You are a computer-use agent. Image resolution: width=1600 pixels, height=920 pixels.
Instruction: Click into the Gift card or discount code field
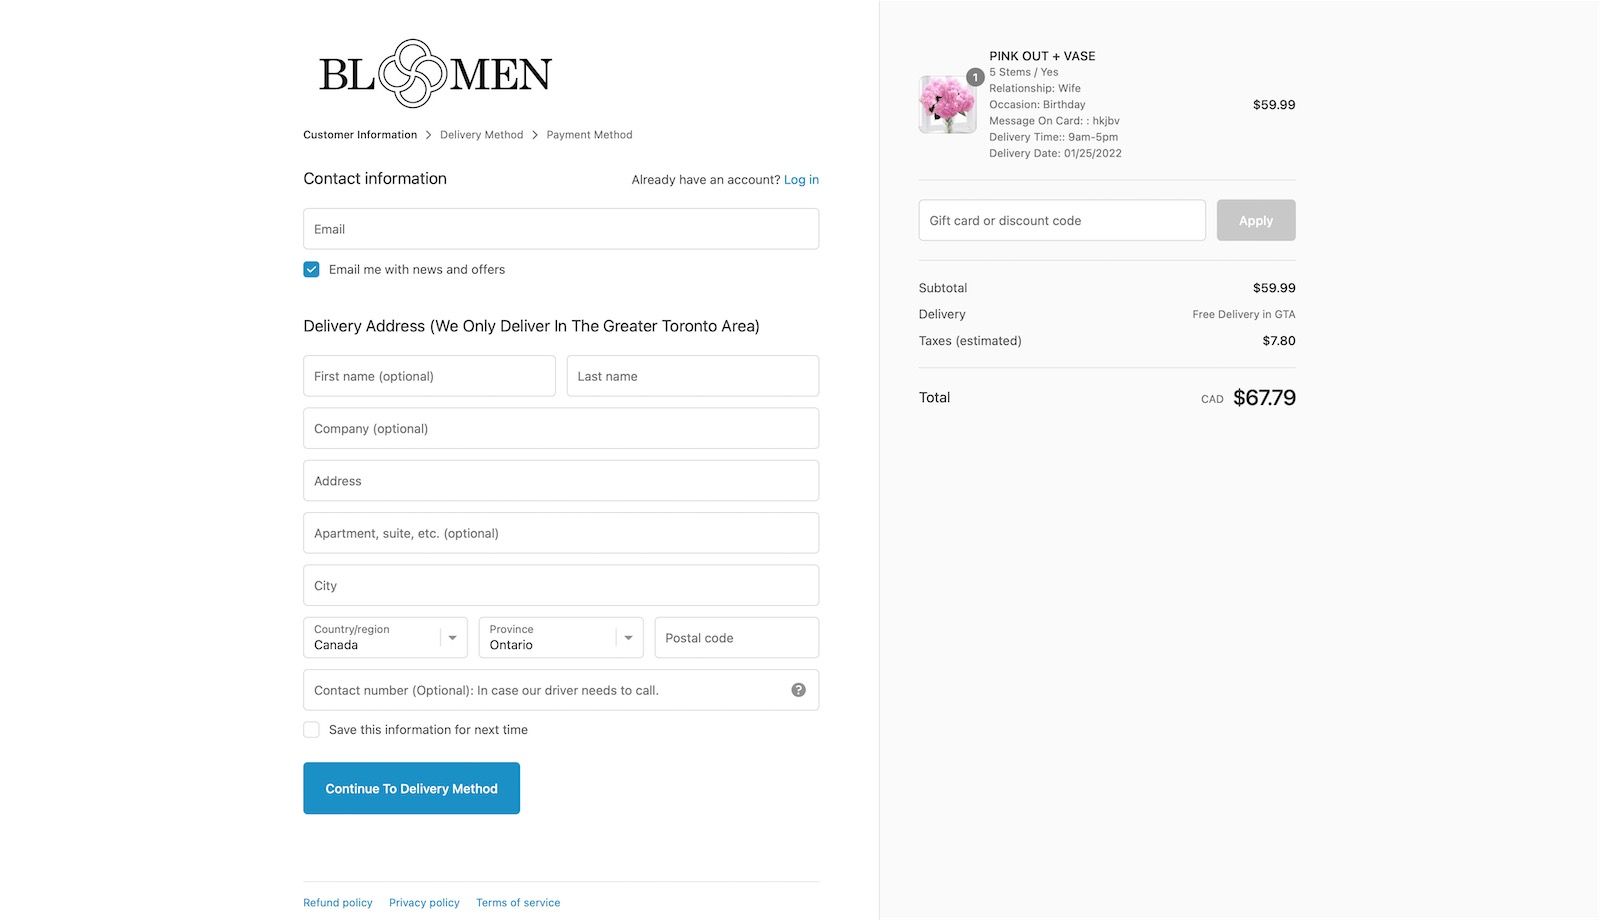[x=1062, y=220]
